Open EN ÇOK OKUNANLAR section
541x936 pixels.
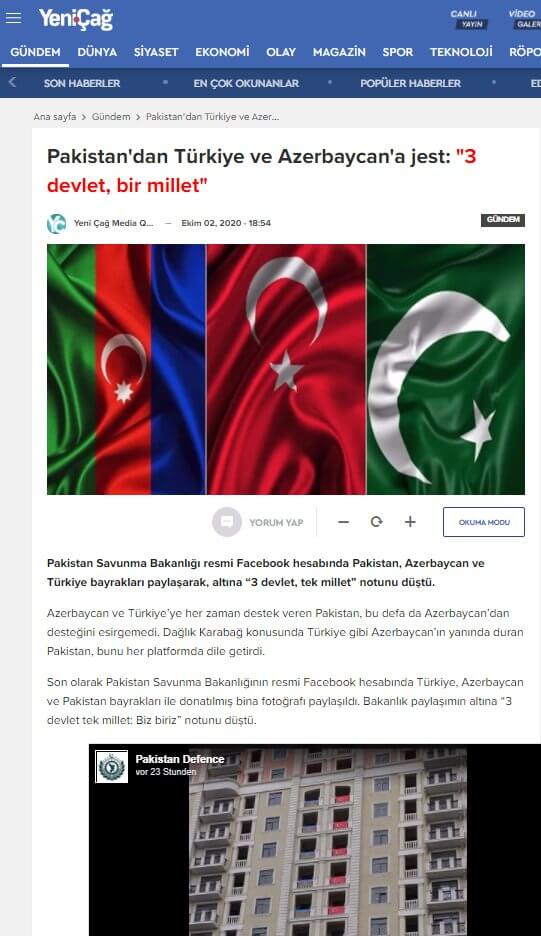246,84
